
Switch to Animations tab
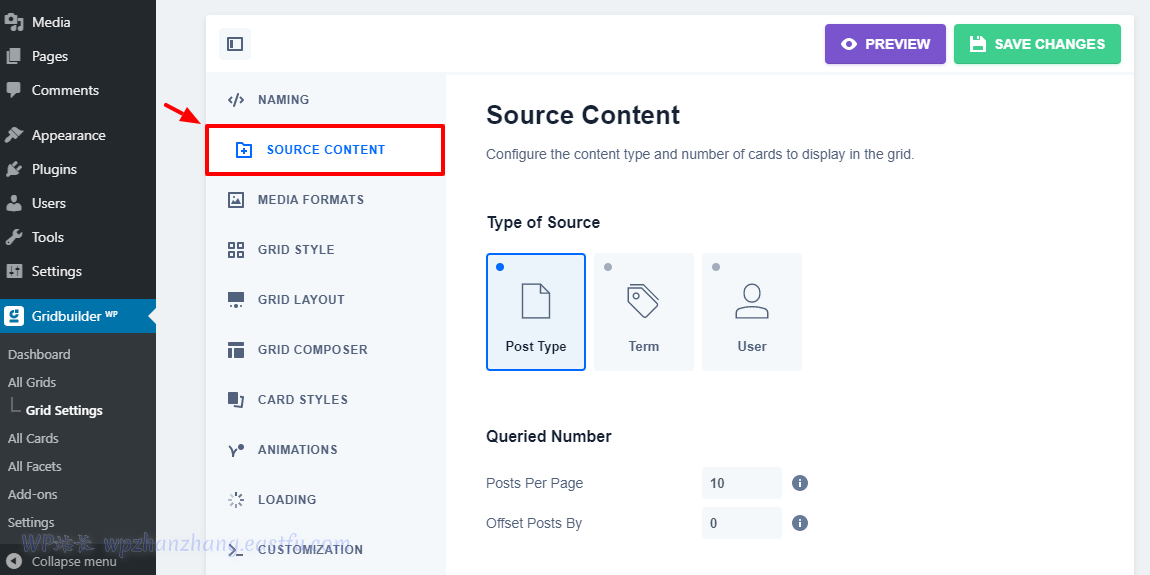pos(325,450)
